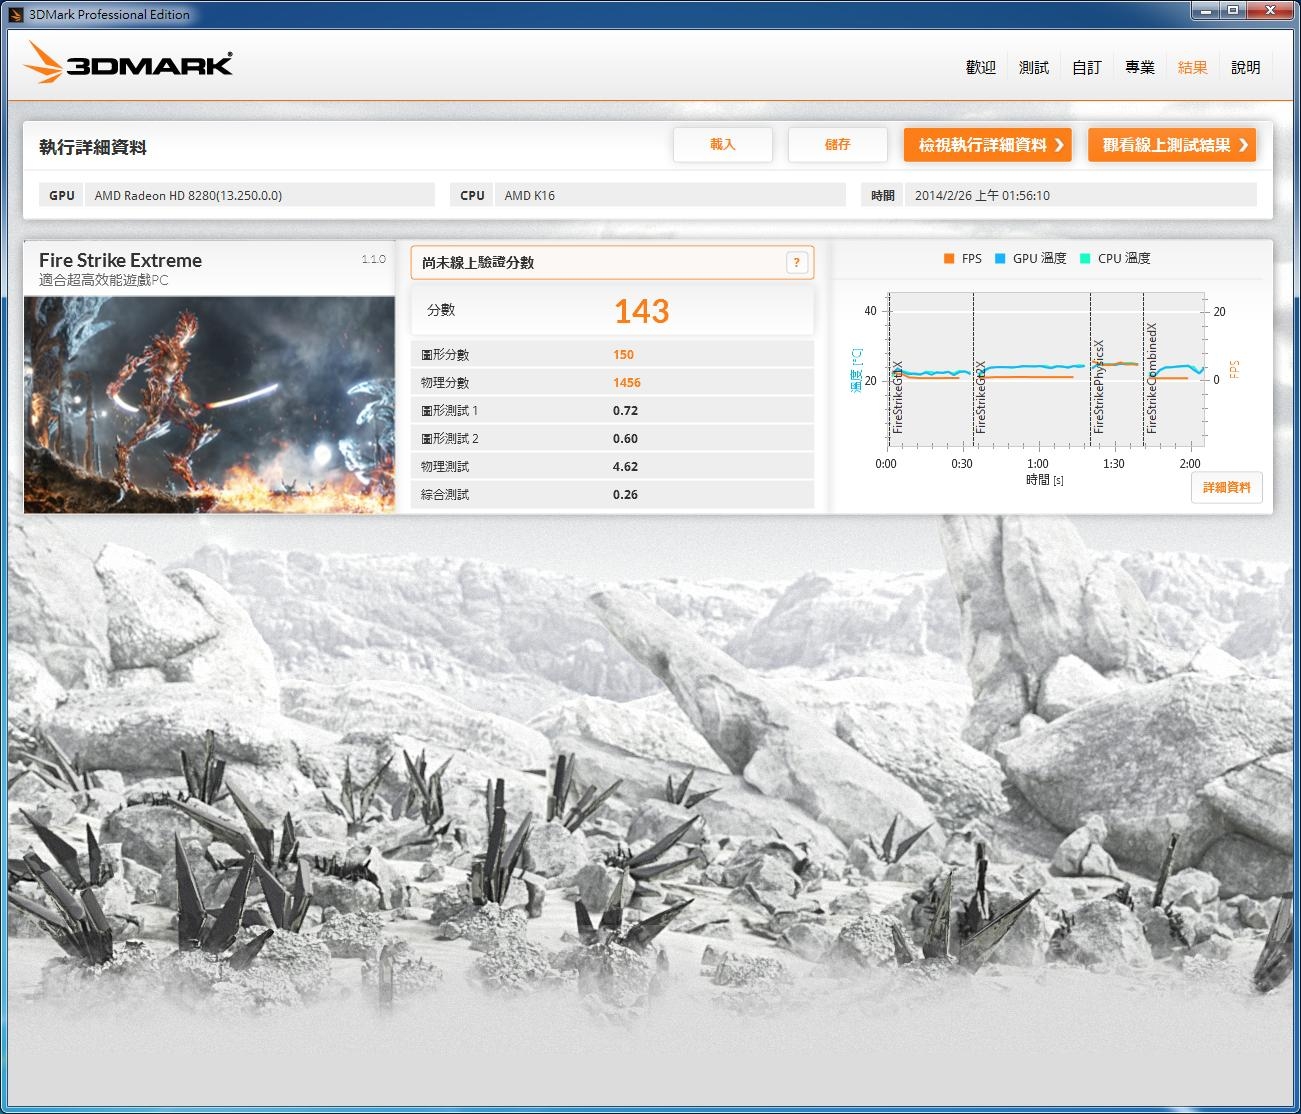Screen dimensions: 1301x1114
Task: Click the 綜合測試 value 0.26
Action: pyautogui.click(x=625, y=495)
